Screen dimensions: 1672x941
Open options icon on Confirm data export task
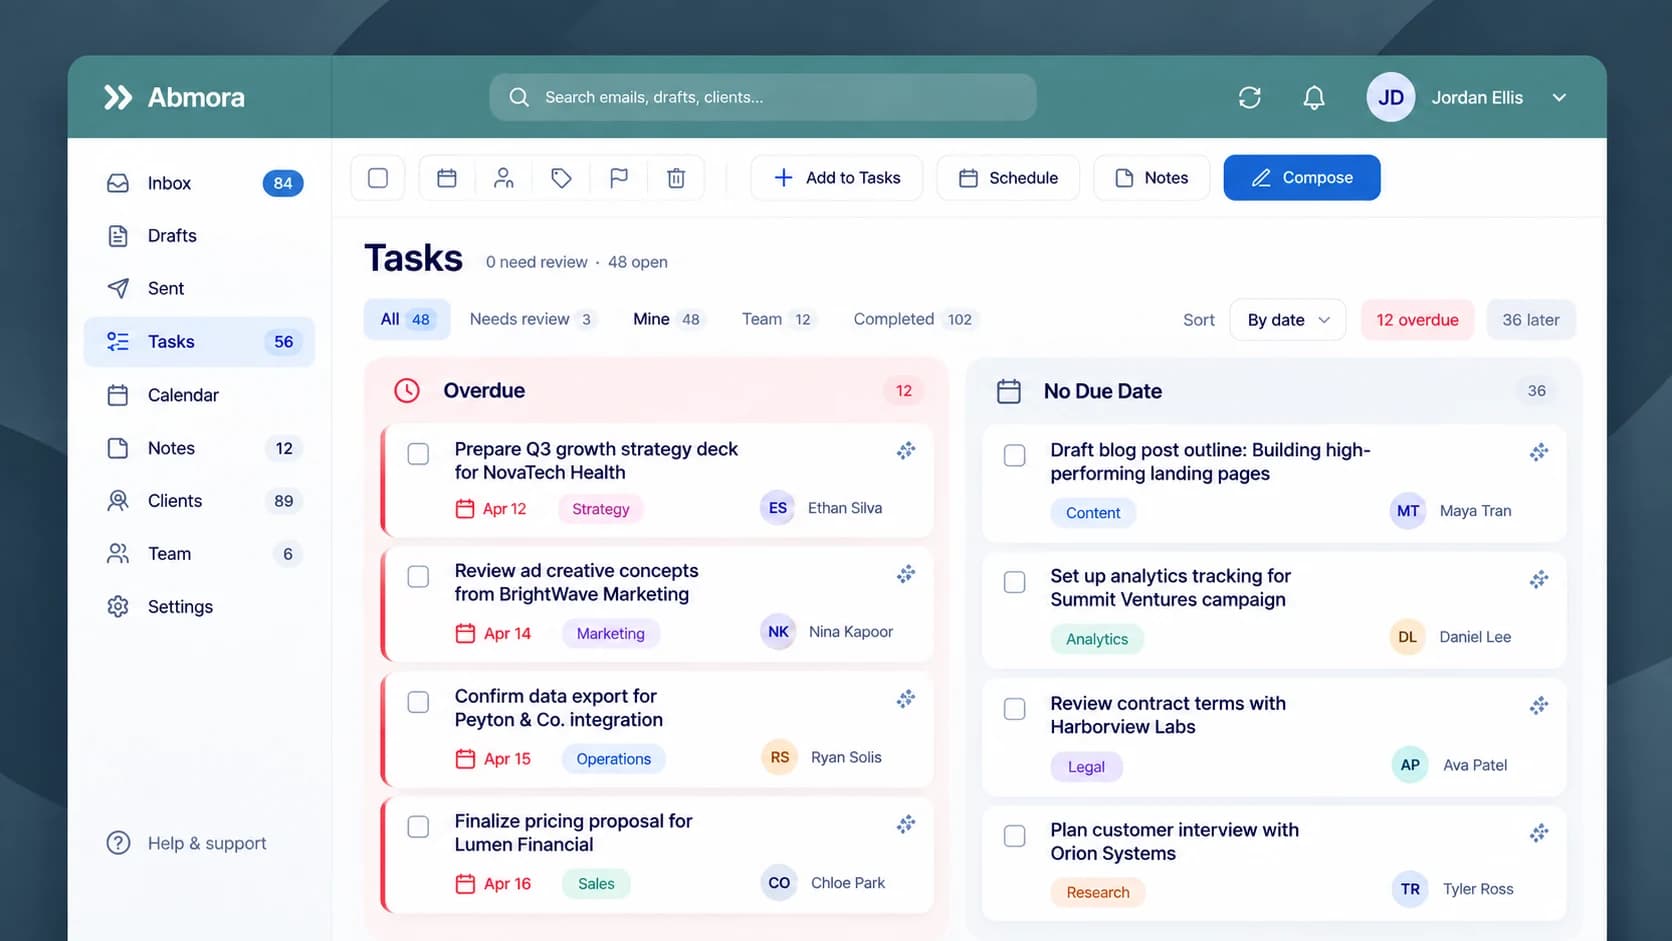[x=906, y=699]
